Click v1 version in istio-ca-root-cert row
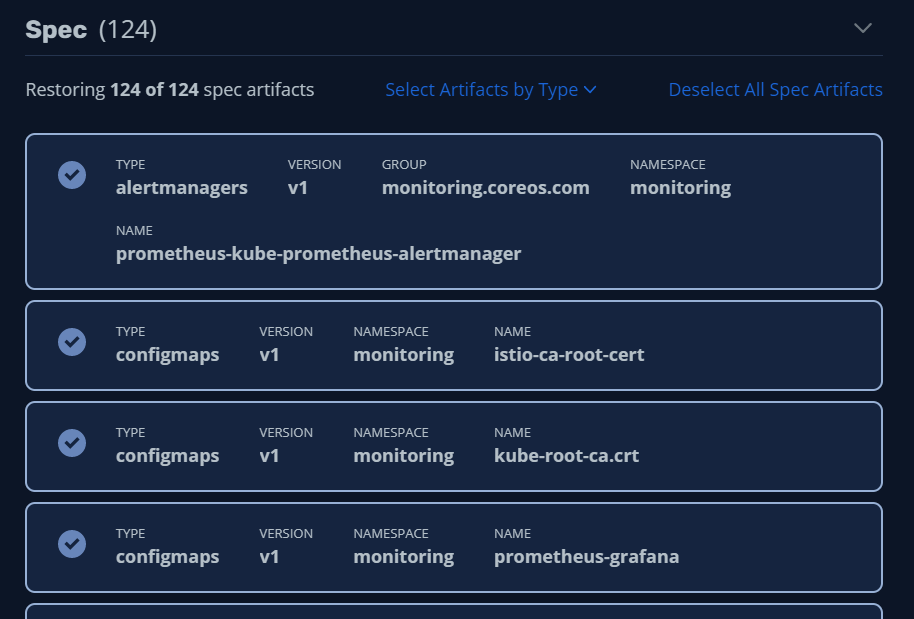Image resolution: width=914 pixels, height=619 pixels. (269, 354)
